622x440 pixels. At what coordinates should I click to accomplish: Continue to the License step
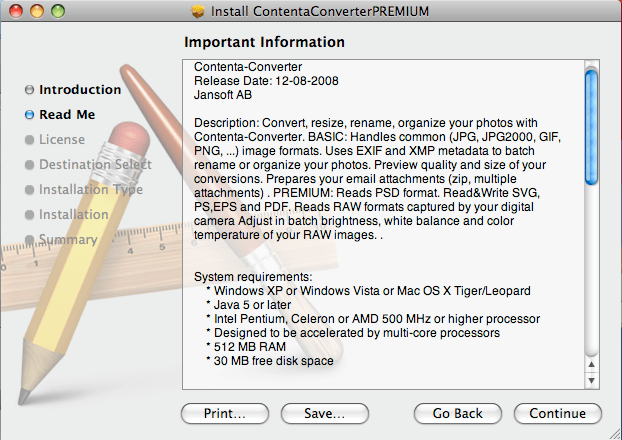pos(558,413)
